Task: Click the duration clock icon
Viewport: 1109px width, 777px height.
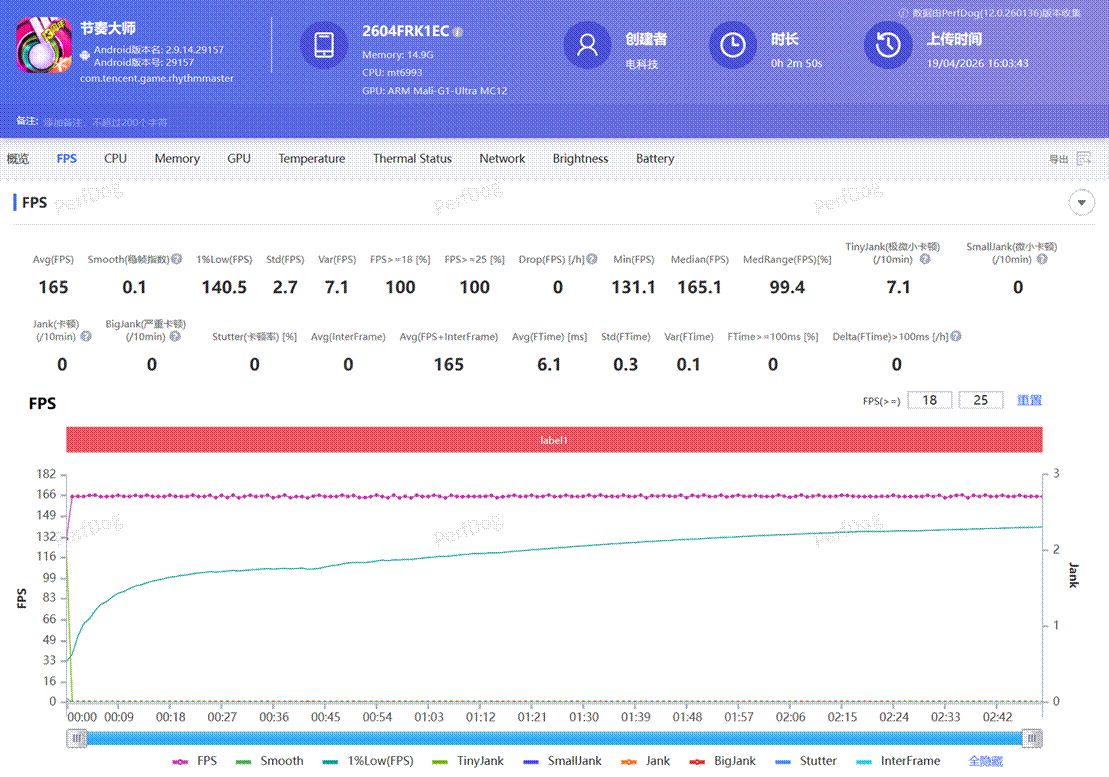Action: (733, 46)
